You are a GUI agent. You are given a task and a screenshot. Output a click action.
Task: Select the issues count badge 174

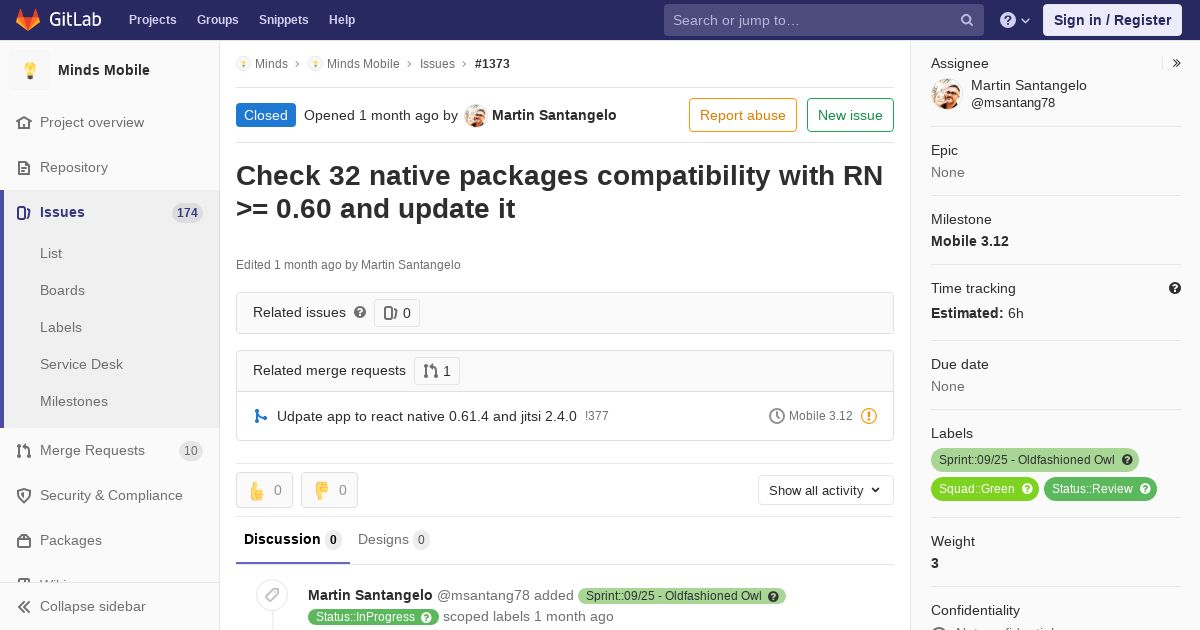(x=187, y=212)
